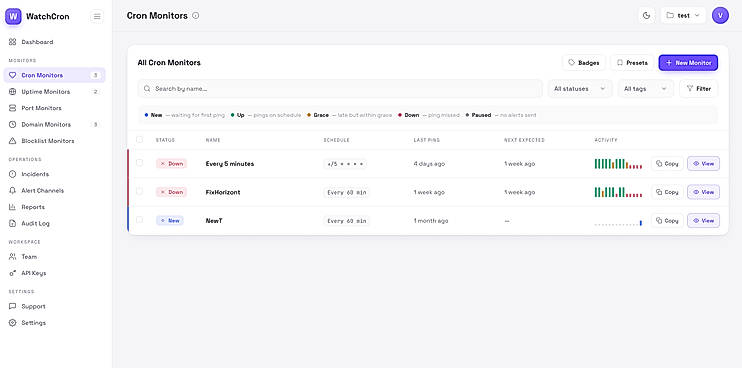Copy the FixHorizont monitor URL
This screenshot has width=742, height=368.
[x=667, y=192]
